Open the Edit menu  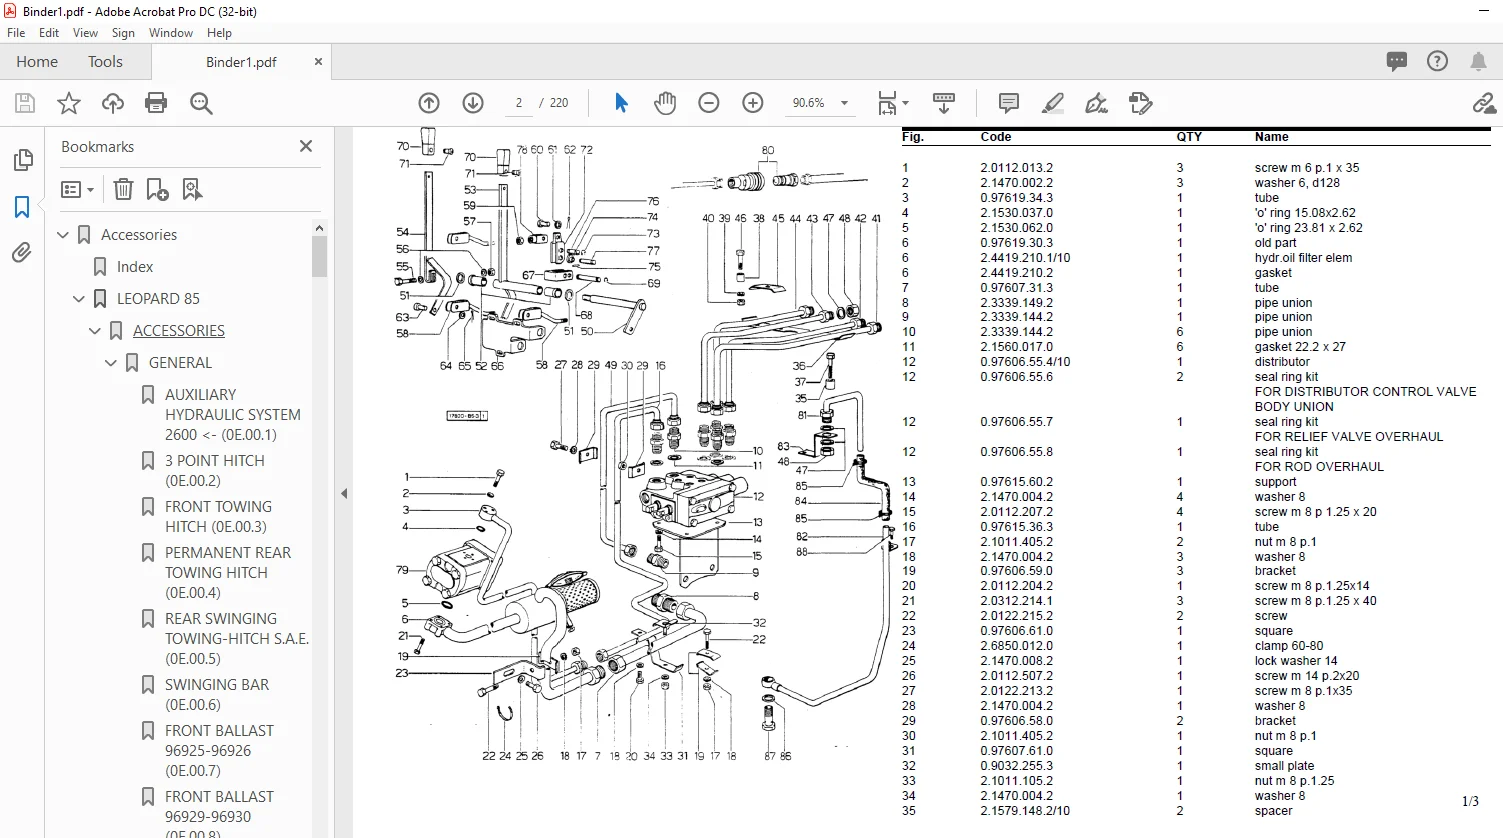point(49,33)
